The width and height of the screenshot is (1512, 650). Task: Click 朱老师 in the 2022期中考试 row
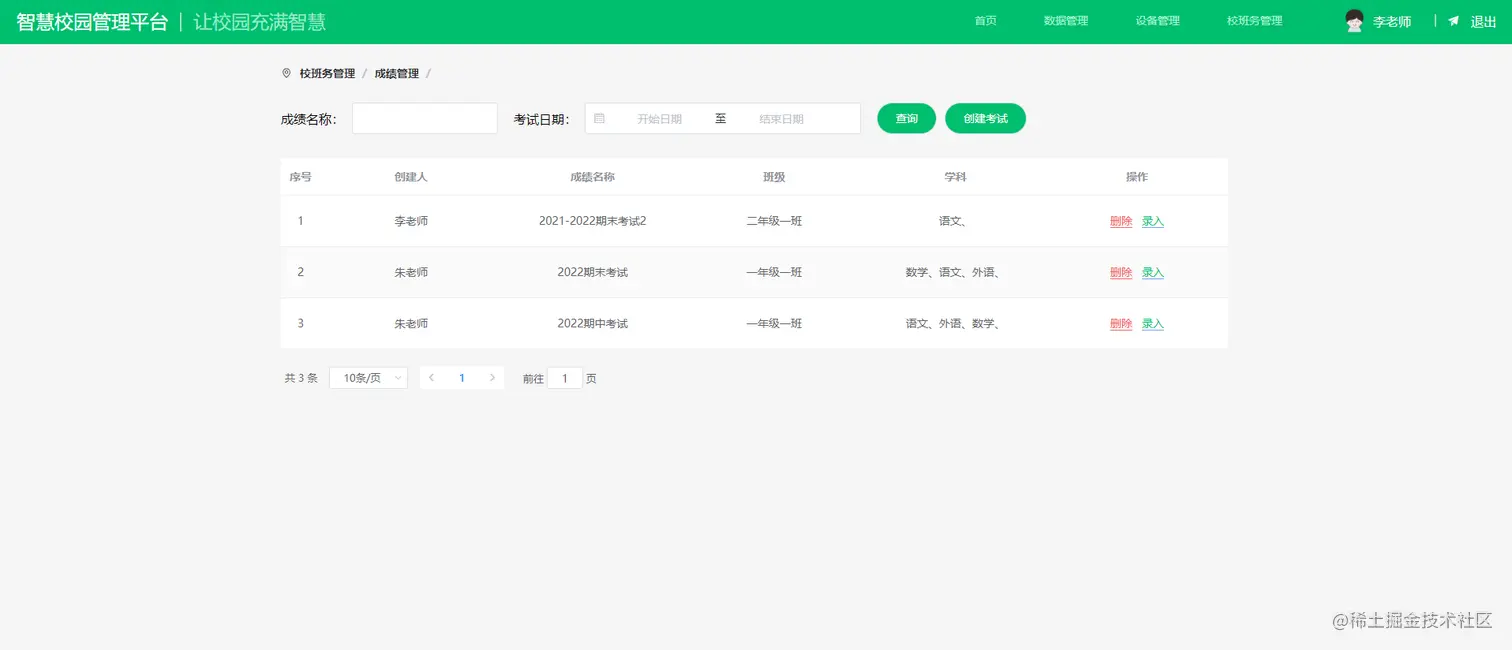411,323
